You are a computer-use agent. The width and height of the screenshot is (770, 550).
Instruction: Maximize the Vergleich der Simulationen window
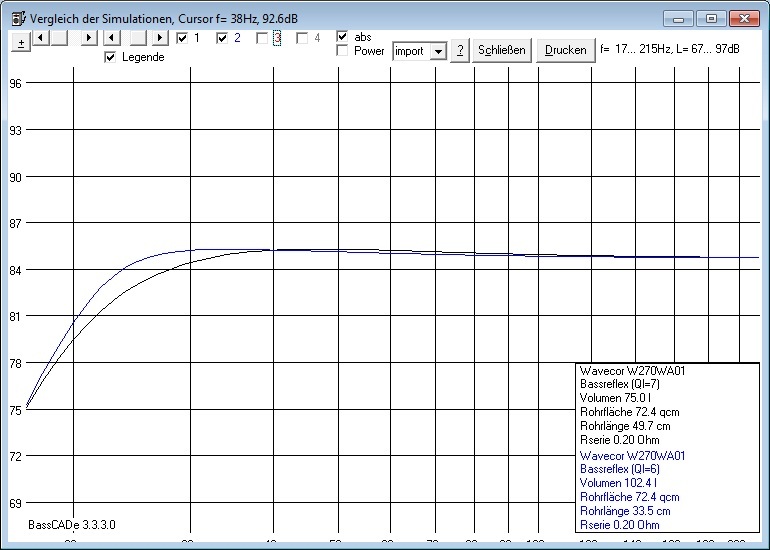(x=711, y=18)
